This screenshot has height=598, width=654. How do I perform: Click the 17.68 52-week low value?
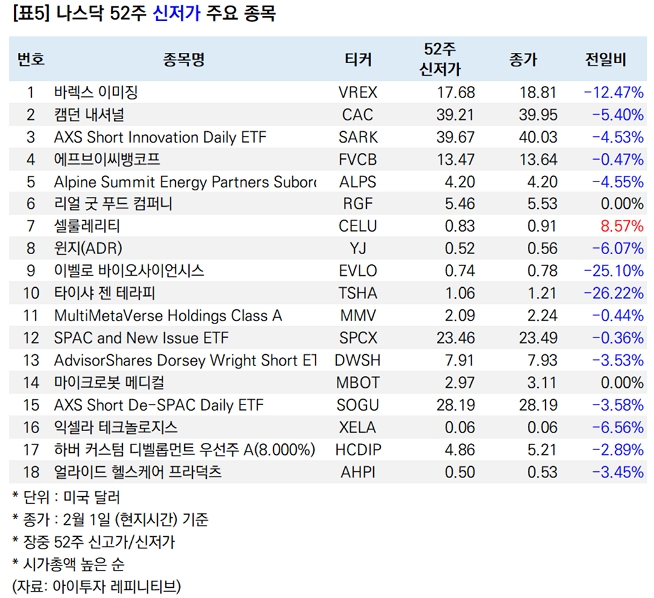coord(455,92)
